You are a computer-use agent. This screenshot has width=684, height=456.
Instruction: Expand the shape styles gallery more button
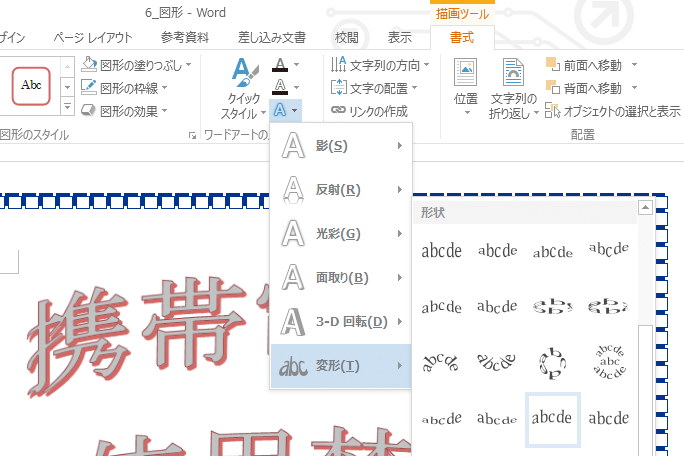click(x=68, y=107)
